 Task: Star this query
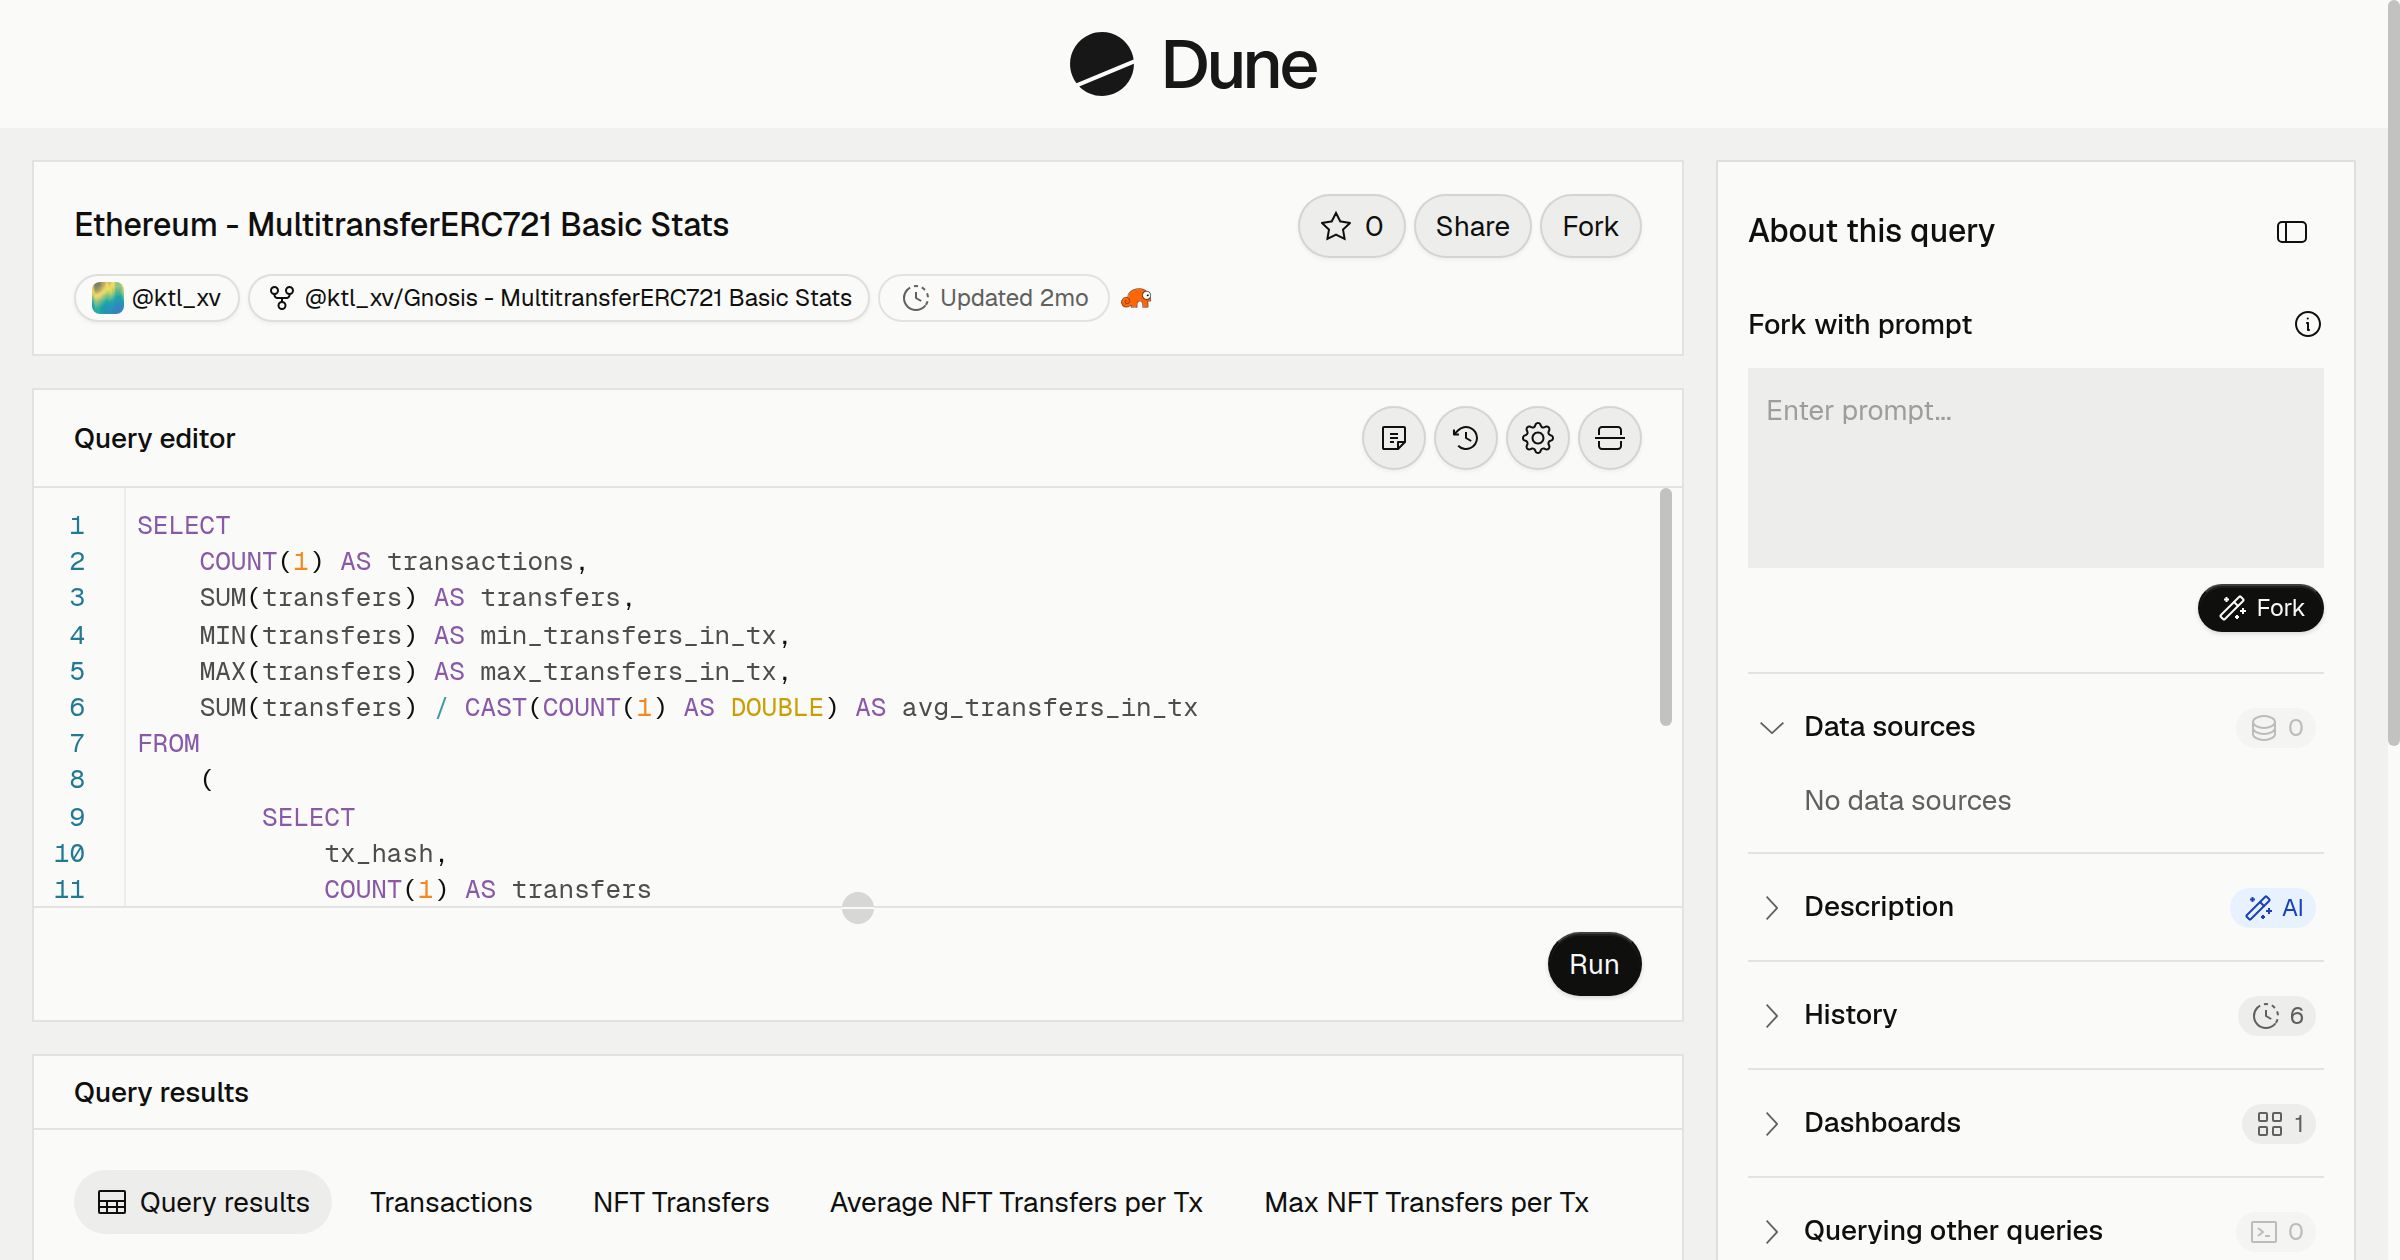[x=1351, y=226]
